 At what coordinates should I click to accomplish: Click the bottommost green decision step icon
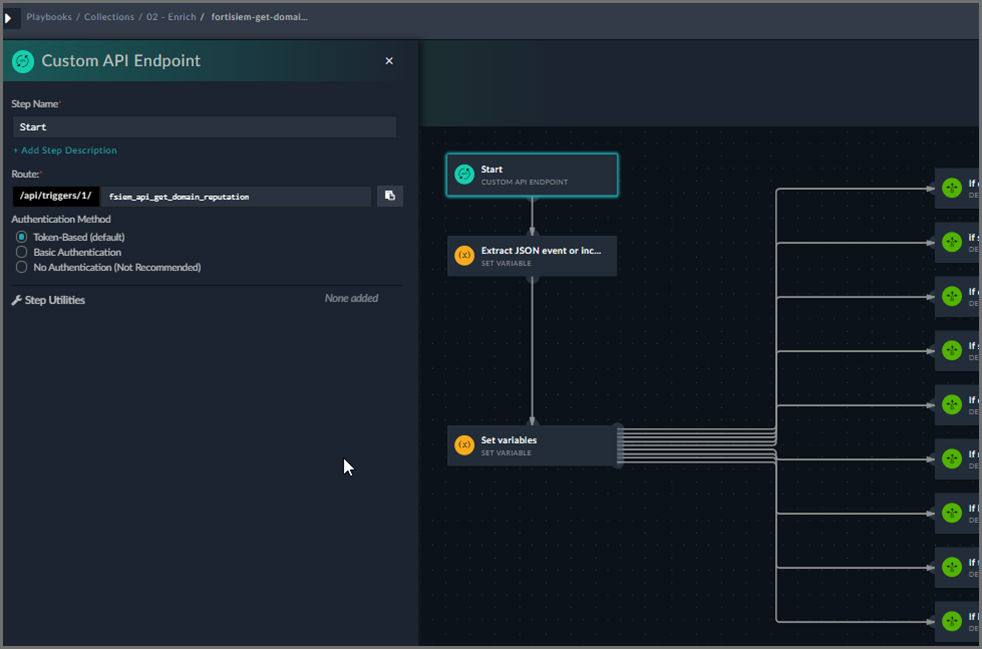click(x=951, y=621)
